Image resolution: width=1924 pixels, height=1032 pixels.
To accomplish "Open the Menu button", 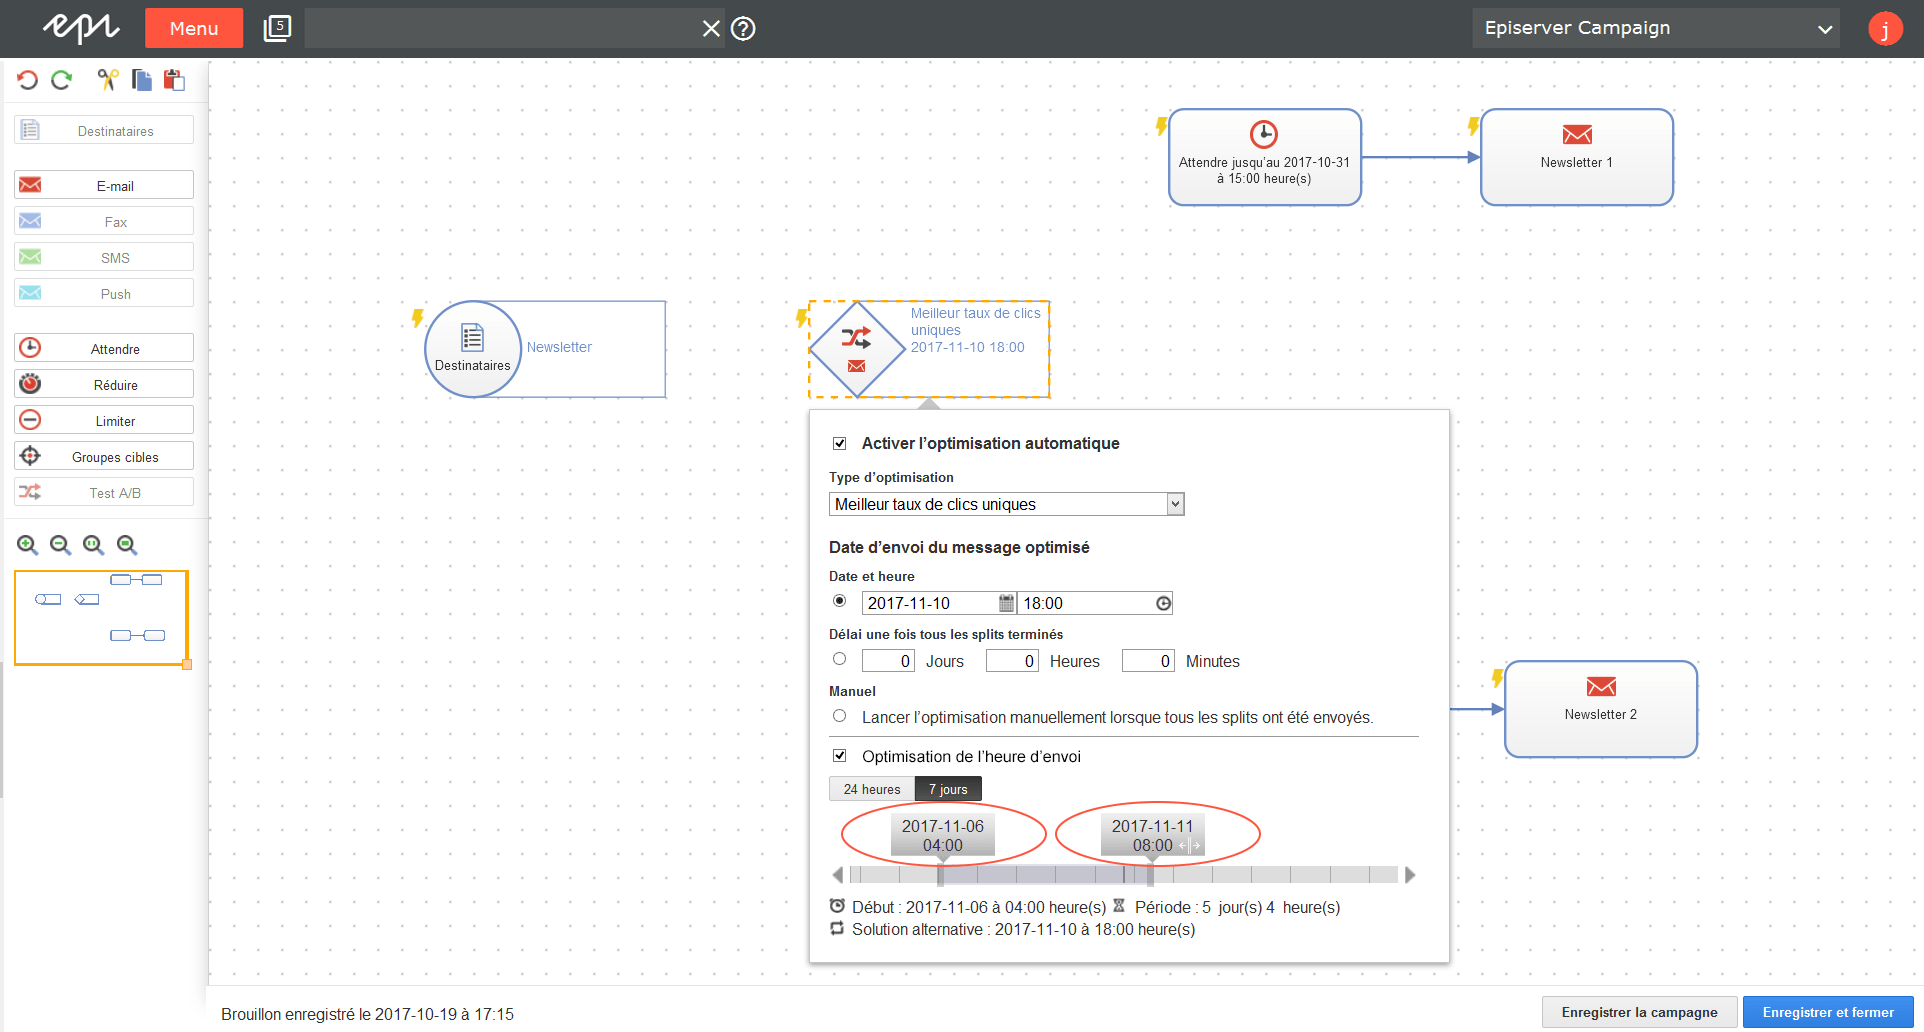I will pyautogui.click(x=194, y=28).
